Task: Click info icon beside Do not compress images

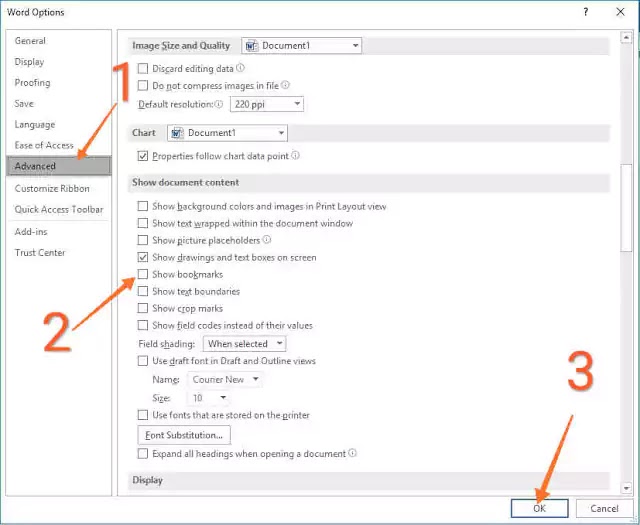Action: 285,85
